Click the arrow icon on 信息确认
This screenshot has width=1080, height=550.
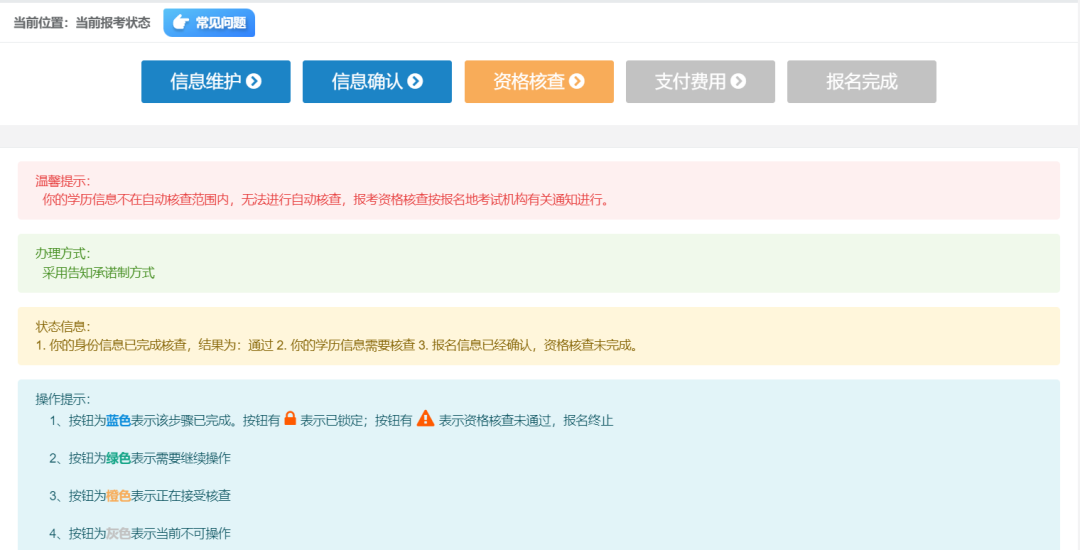pos(415,81)
